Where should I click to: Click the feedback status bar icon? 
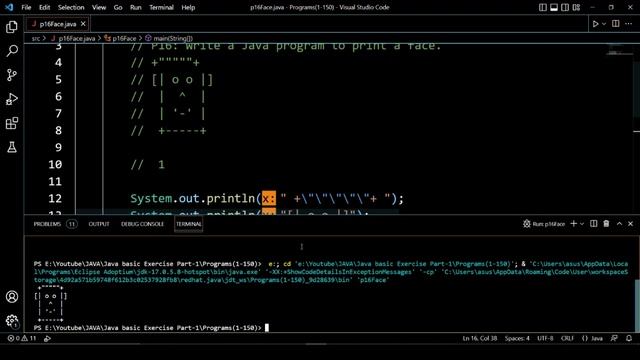[x=614, y=338]
